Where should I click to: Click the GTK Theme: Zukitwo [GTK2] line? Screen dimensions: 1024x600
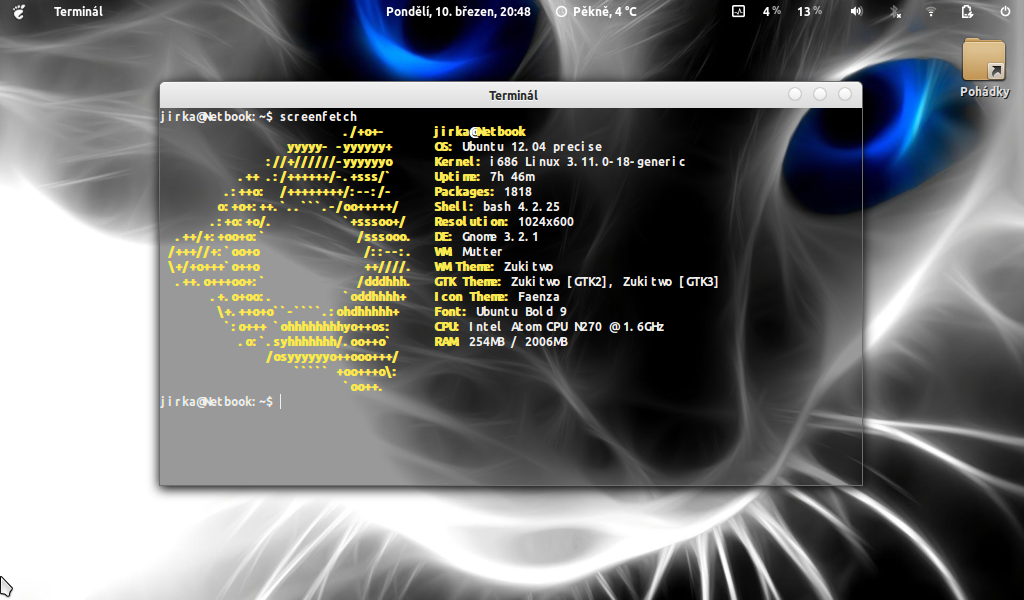coord(577,282)
